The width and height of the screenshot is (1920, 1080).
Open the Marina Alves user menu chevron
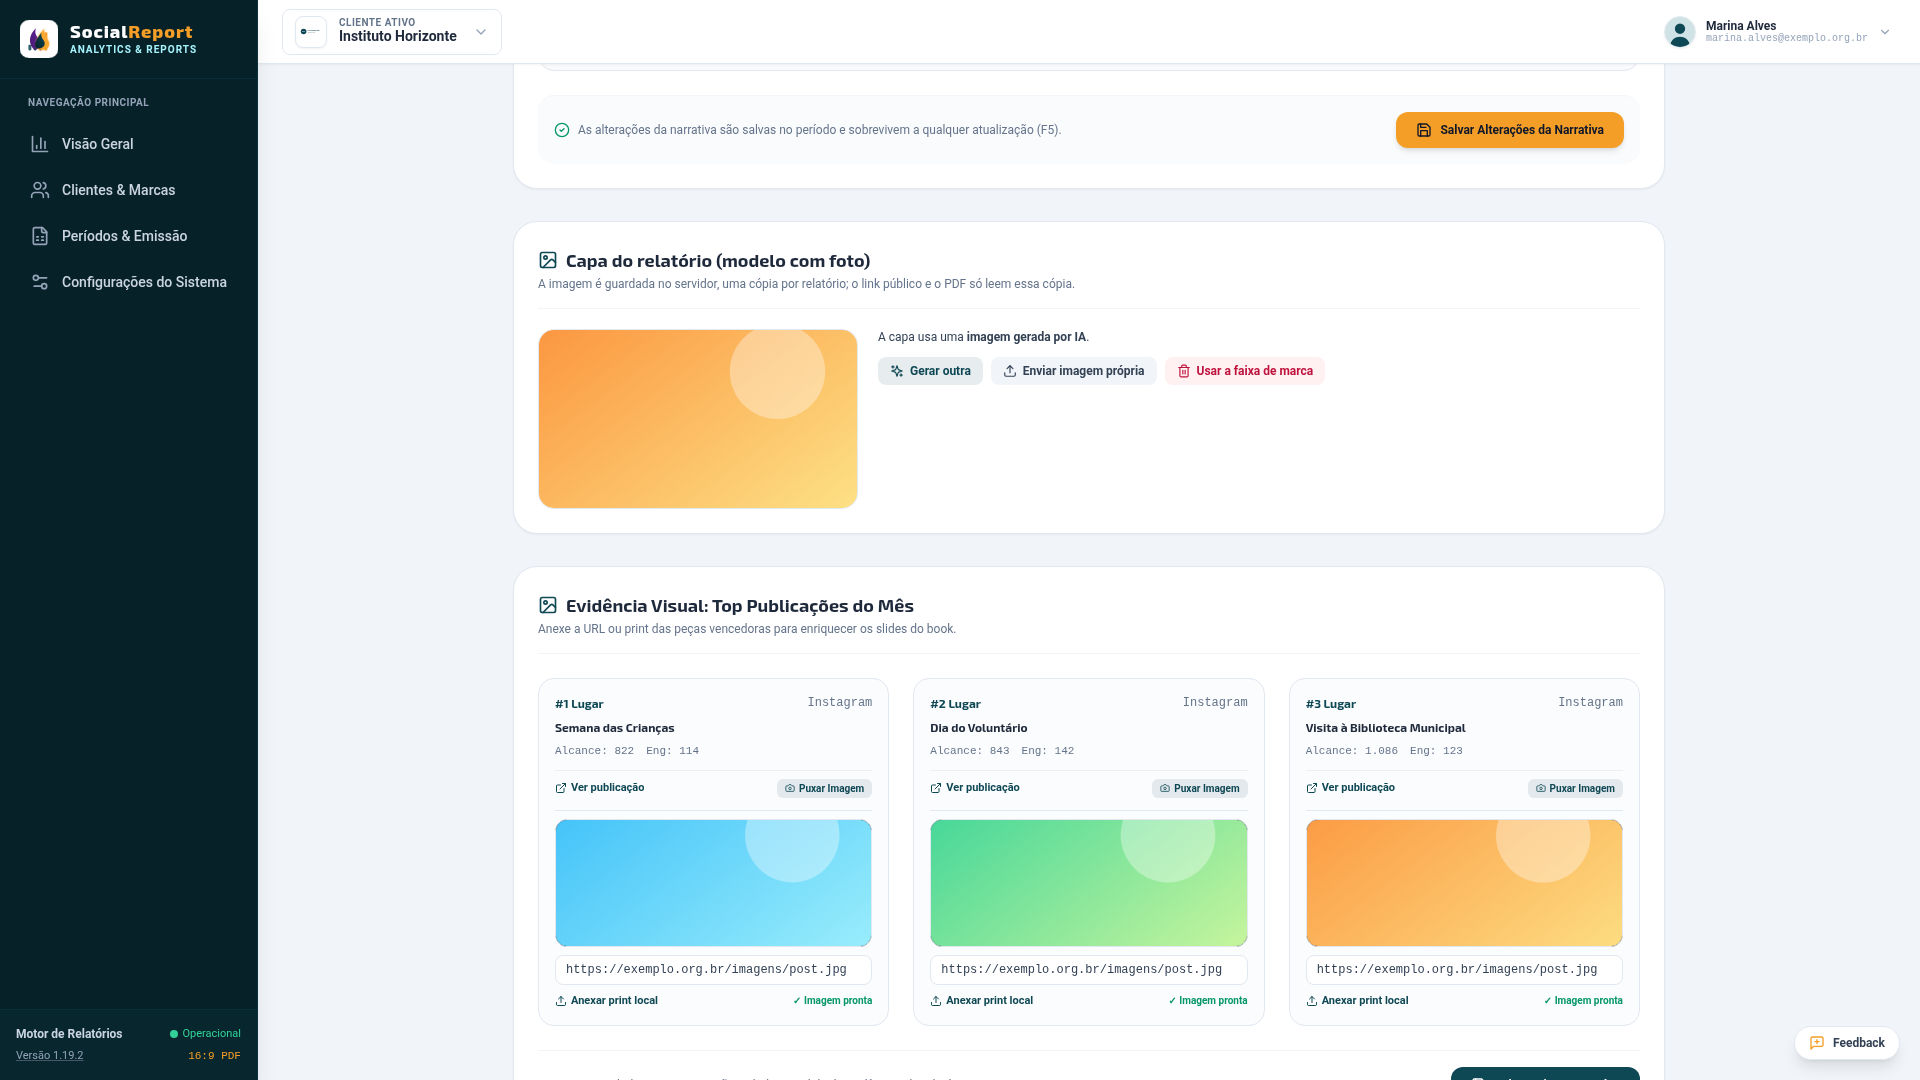[x=1885, y=32]
